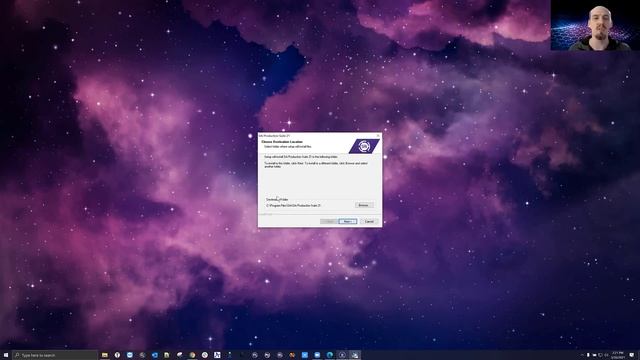Close the installer dialog with X
The image size is (640, 360).
pyautogui.click(x=378, y=136)
